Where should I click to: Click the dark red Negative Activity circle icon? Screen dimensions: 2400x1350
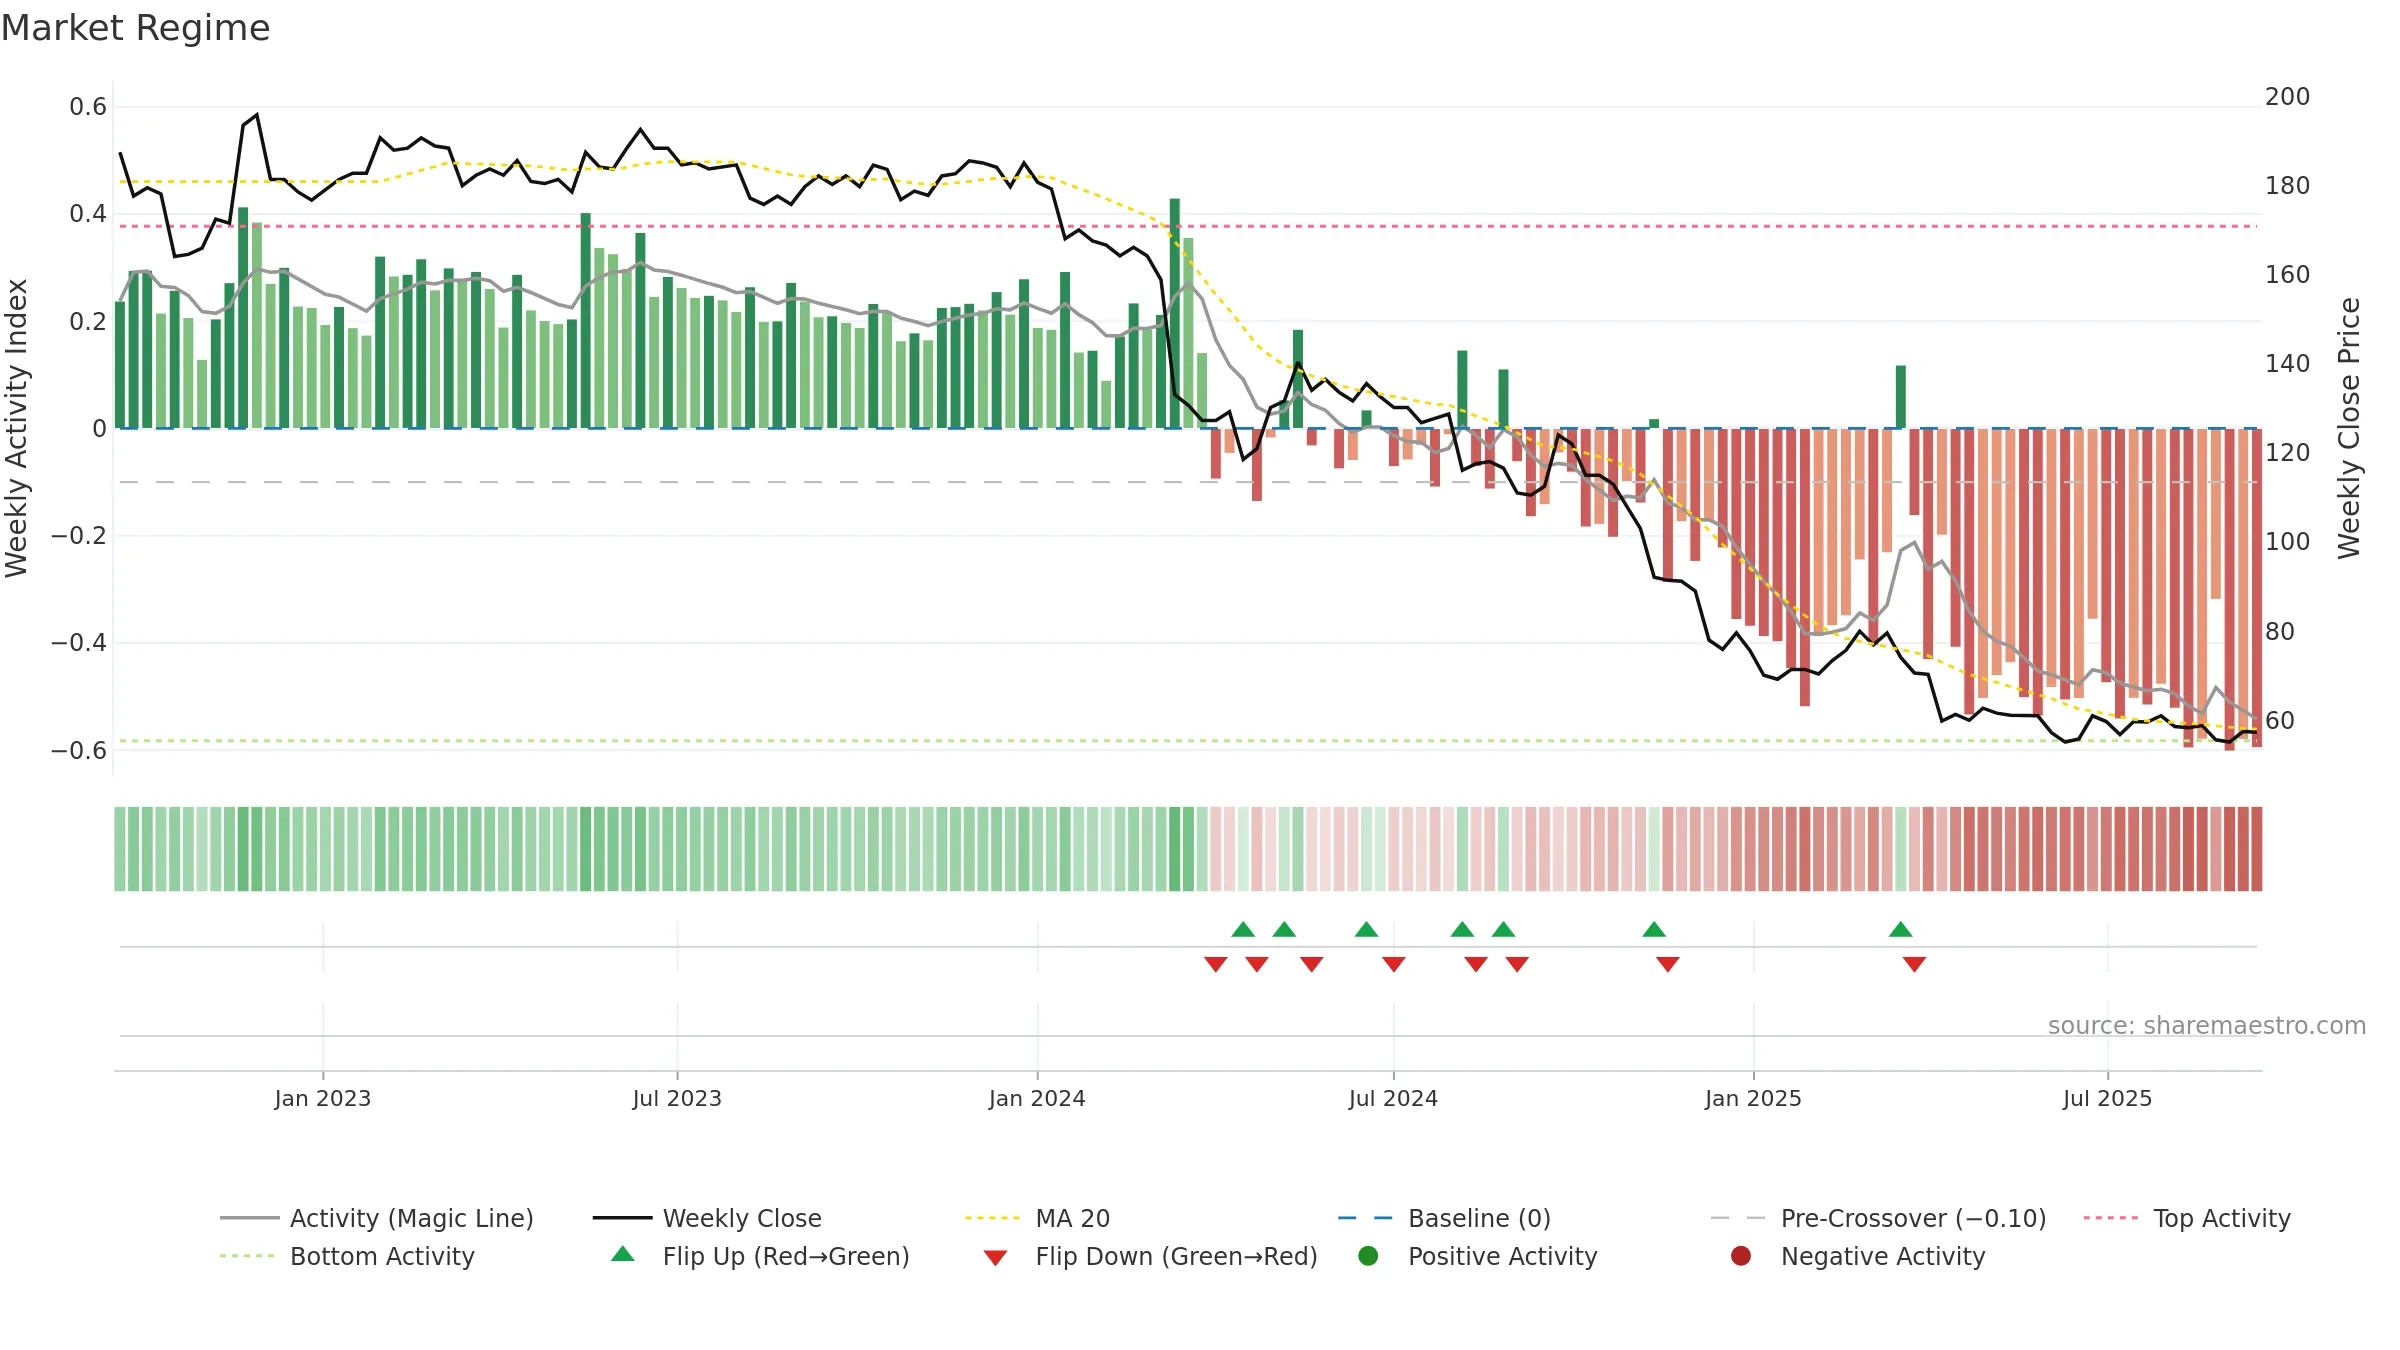[1741, 1256]
